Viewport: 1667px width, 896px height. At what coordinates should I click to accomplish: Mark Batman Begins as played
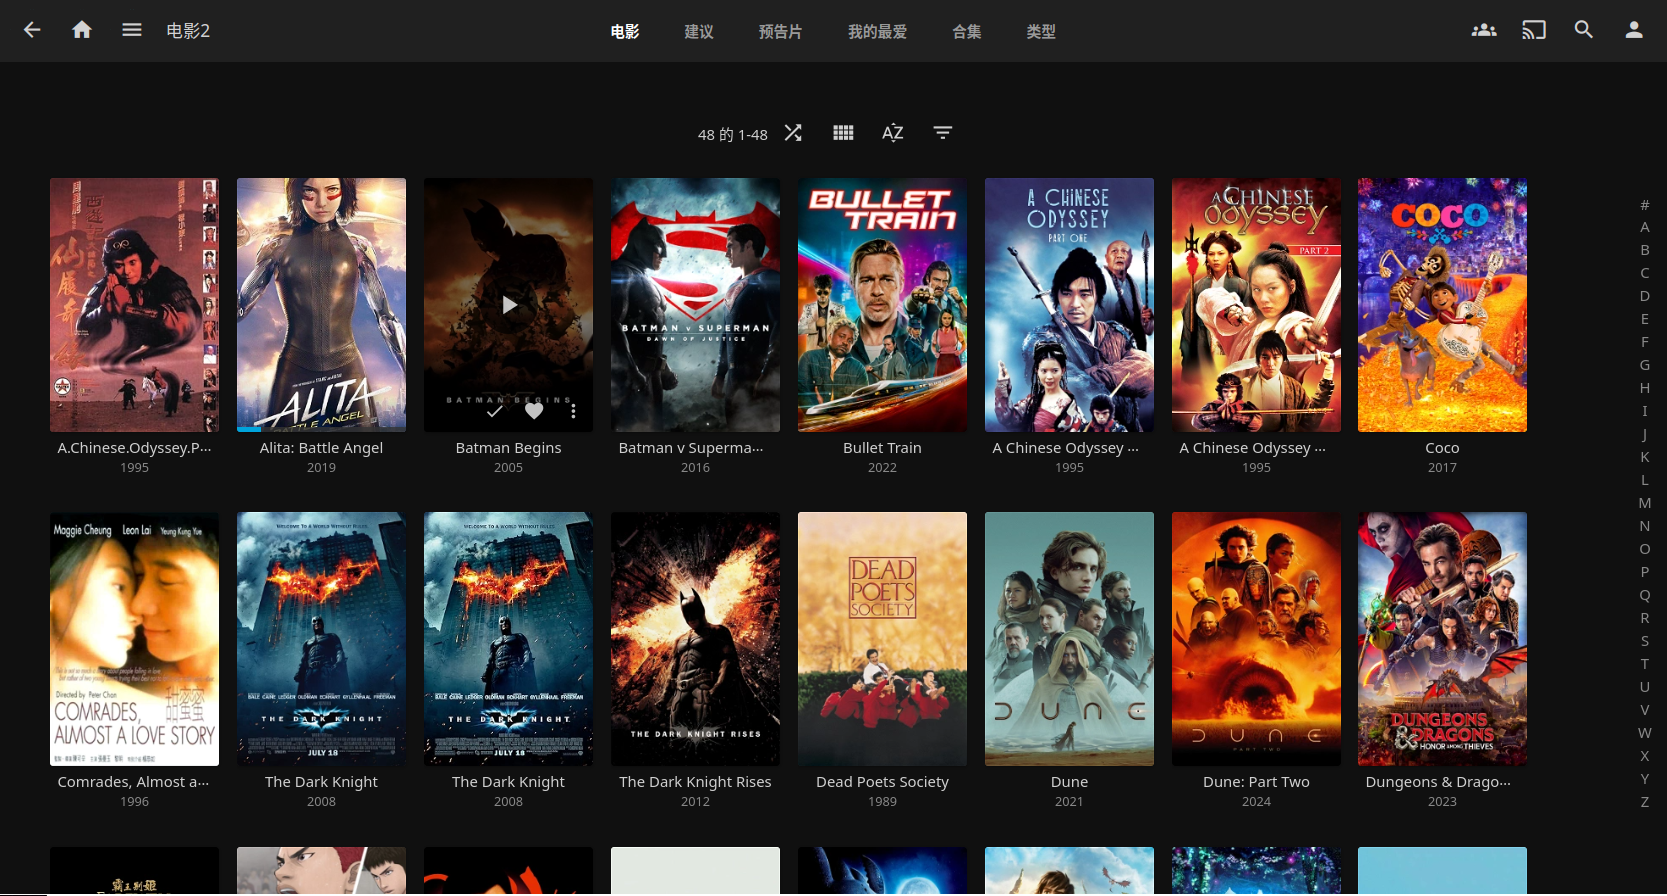[x=495, y=411]
